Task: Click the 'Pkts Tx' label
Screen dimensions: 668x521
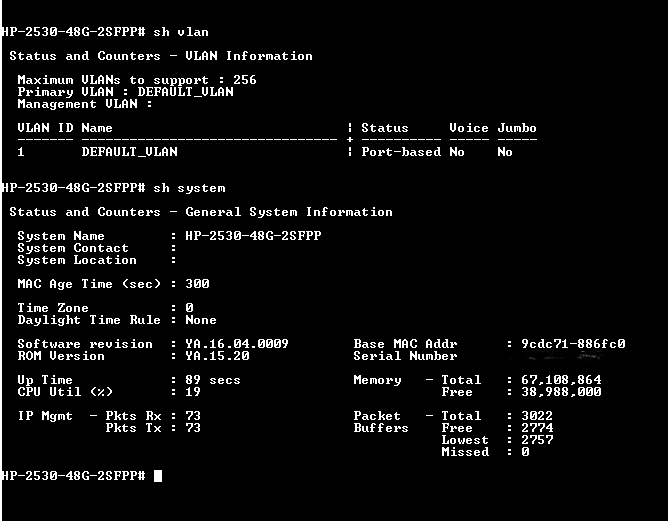Action: coord(133,428)
